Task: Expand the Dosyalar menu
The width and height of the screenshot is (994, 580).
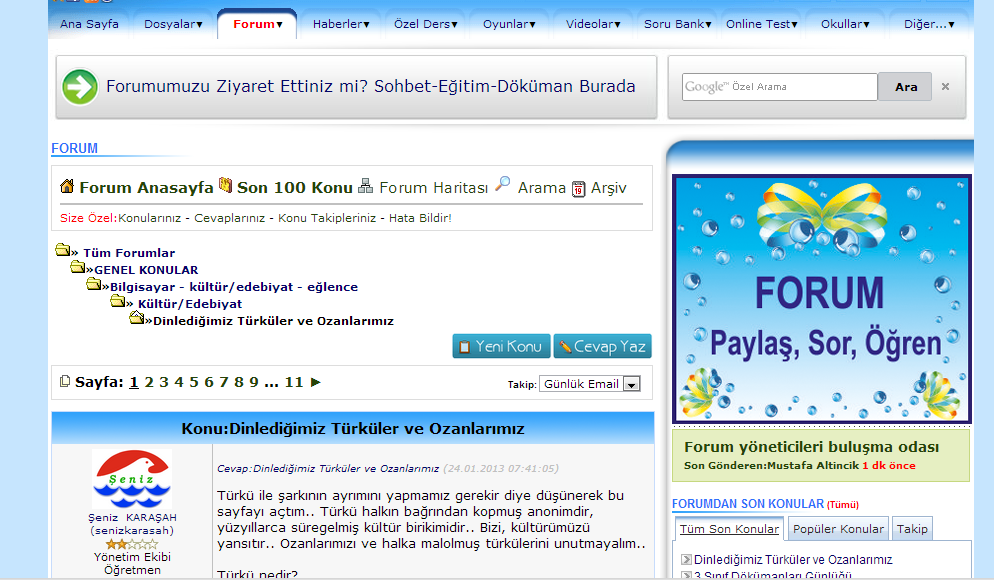Action: (x=173, y=24)
